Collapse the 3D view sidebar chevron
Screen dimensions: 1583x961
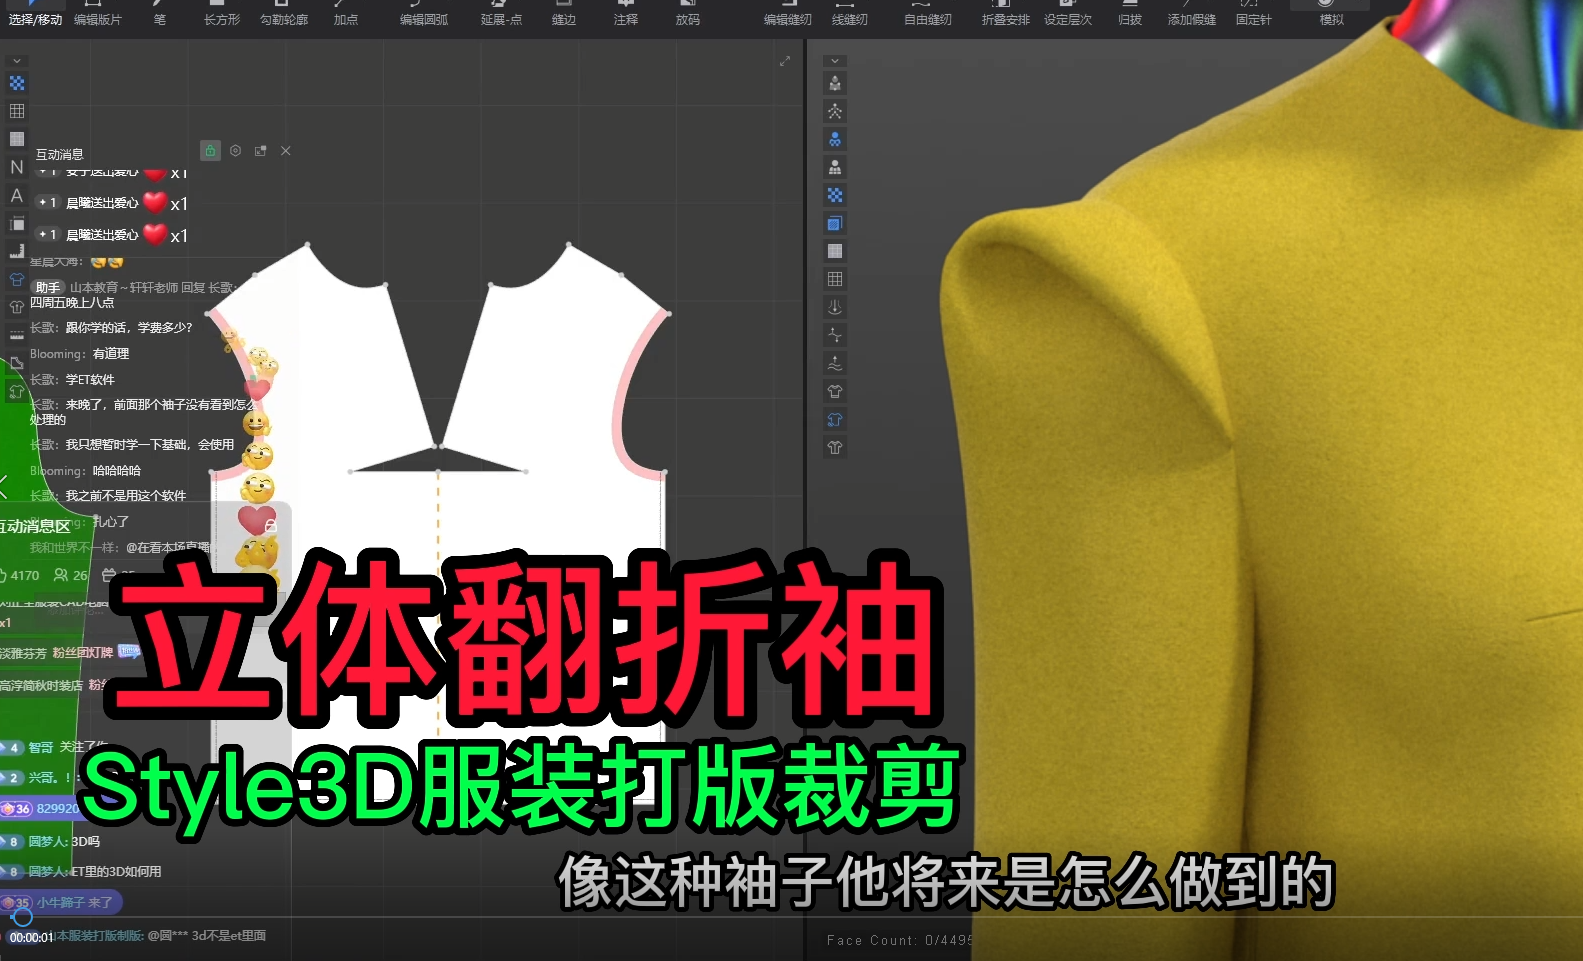pos(835,61)
